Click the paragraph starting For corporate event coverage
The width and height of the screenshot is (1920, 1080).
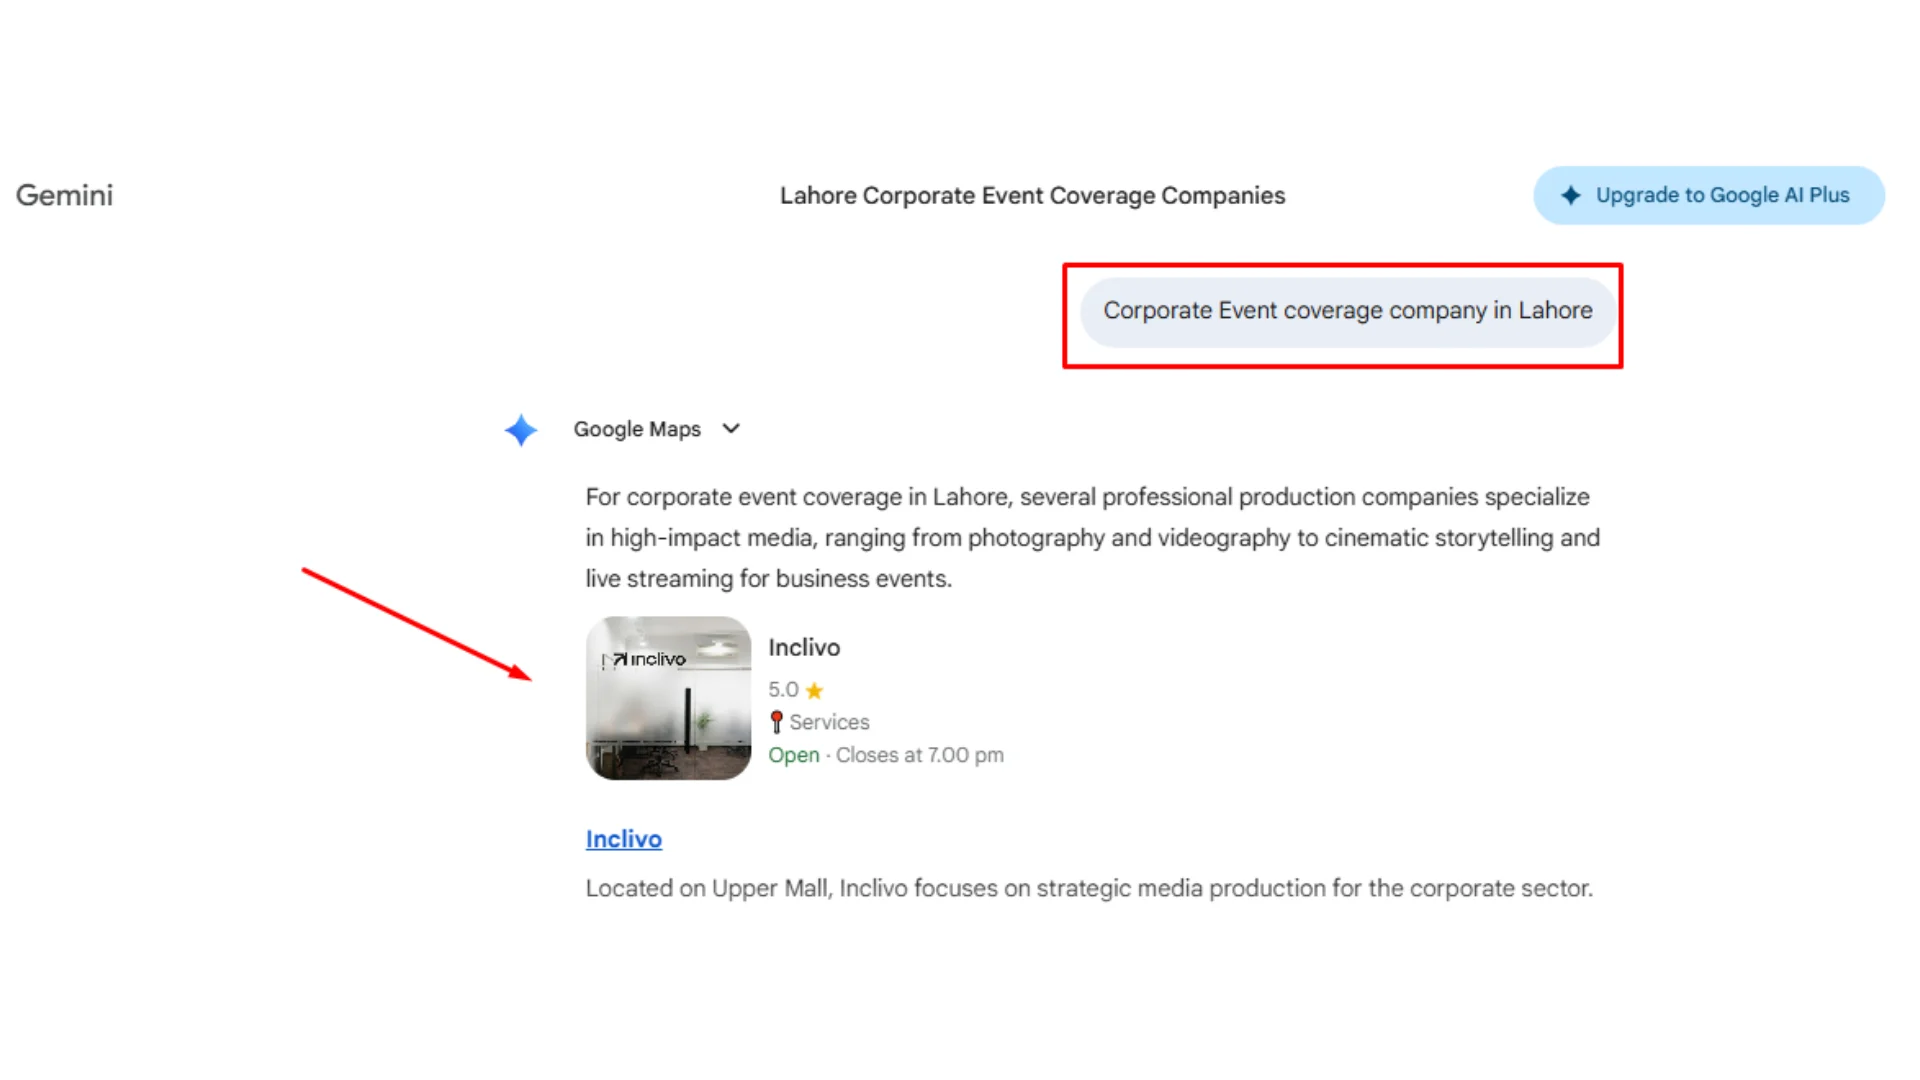click(1093, 538)
